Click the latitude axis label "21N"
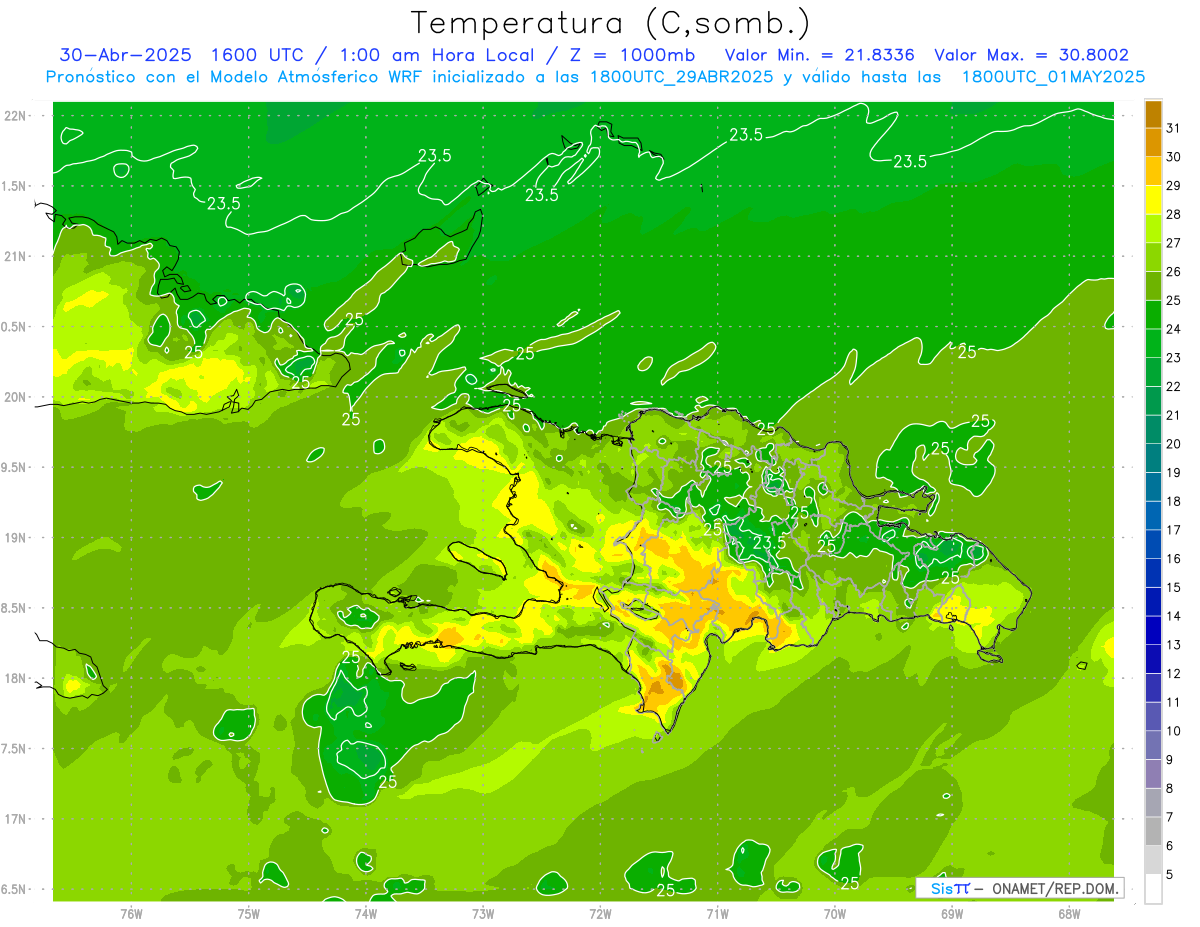1200x927 pixels. pos(17,256)
